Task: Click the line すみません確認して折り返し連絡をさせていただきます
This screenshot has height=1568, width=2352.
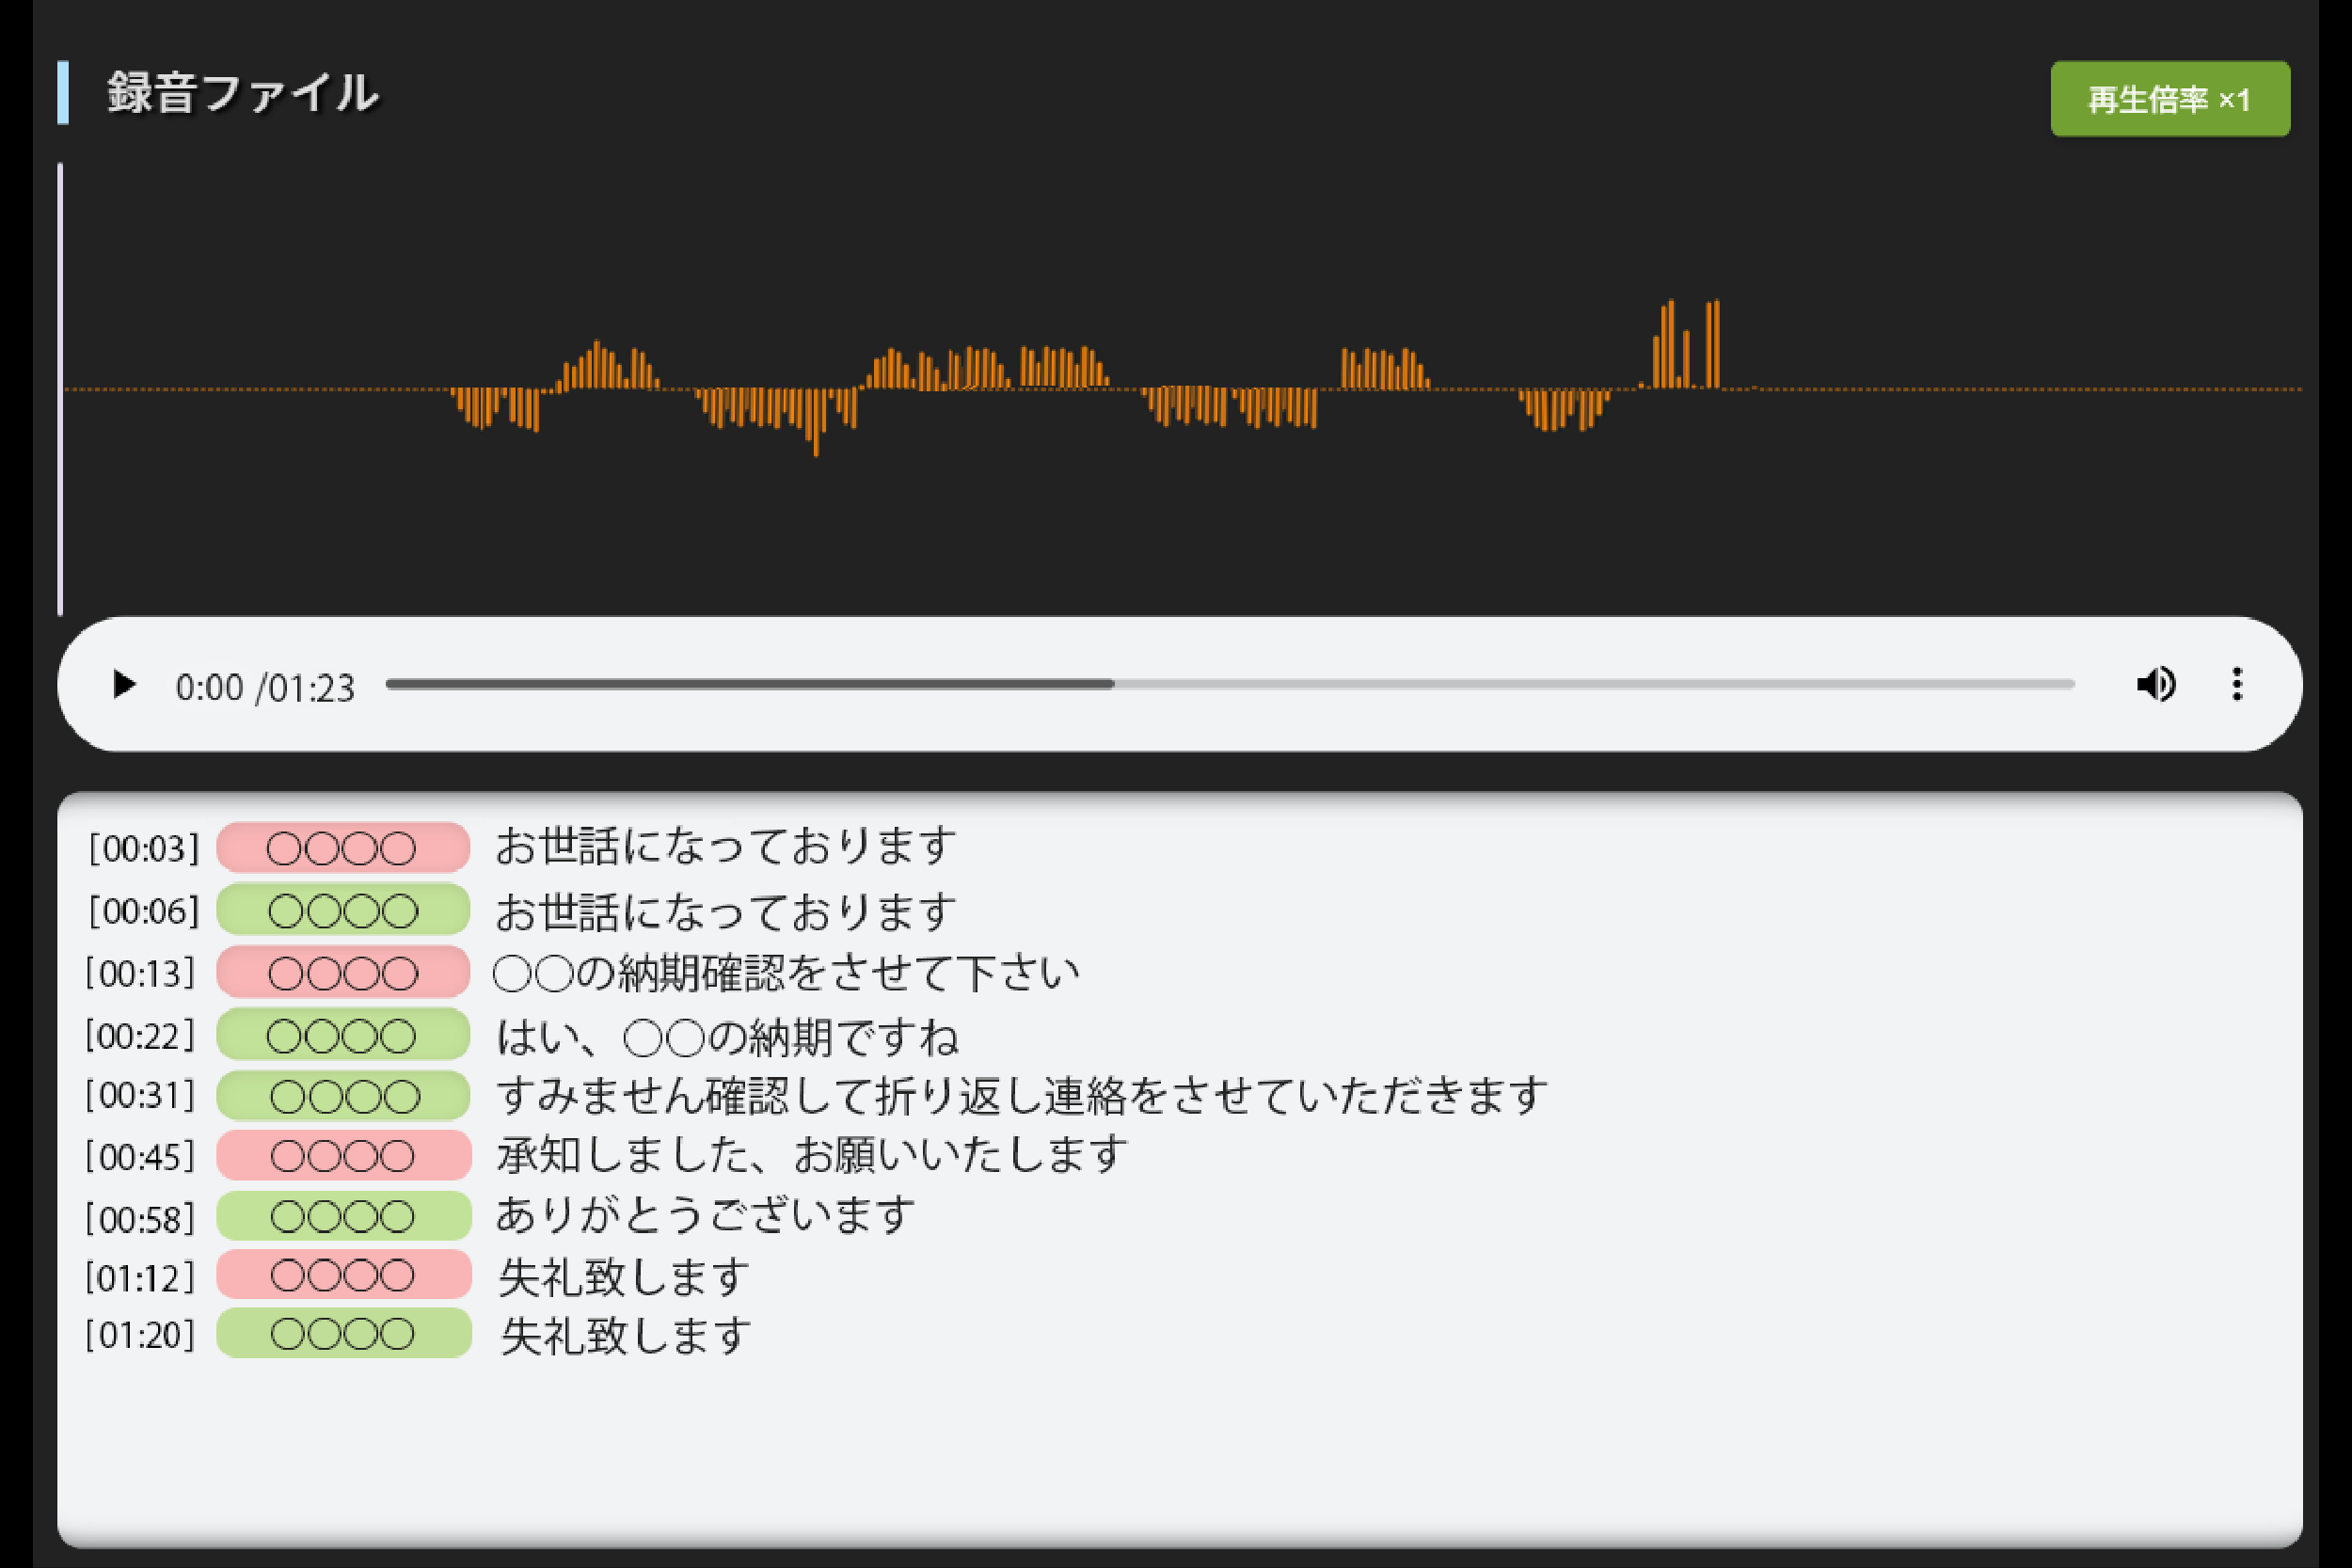Action: click(1021, 1096)
